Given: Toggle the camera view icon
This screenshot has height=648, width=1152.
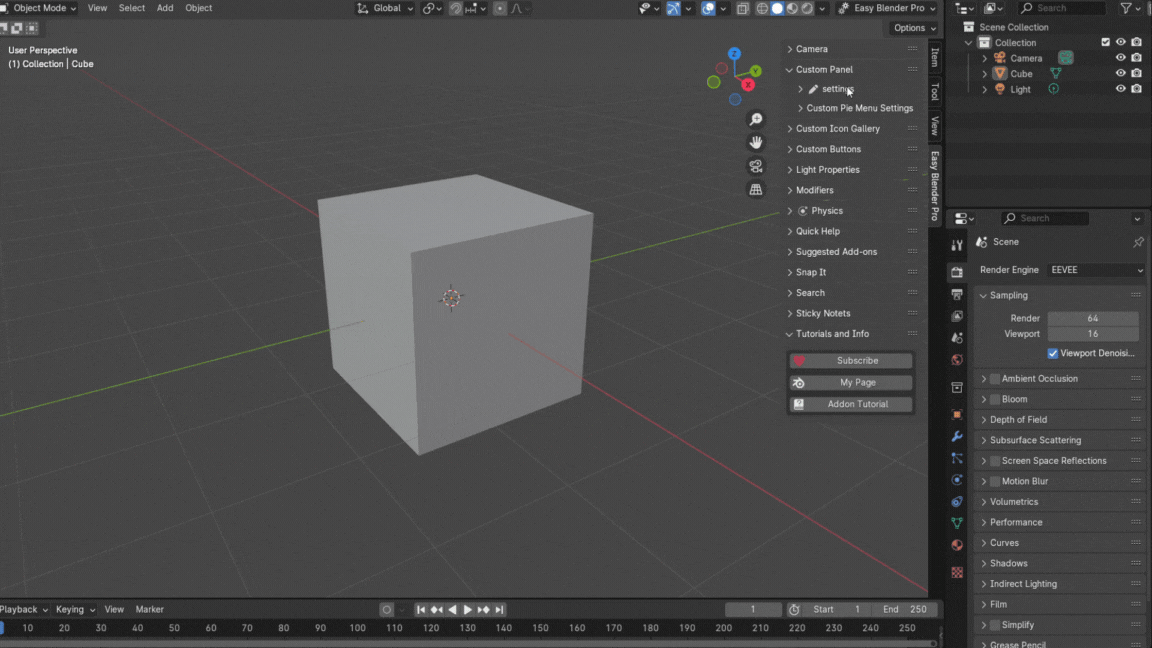Looking at the screenshot, I should (756, 166).
